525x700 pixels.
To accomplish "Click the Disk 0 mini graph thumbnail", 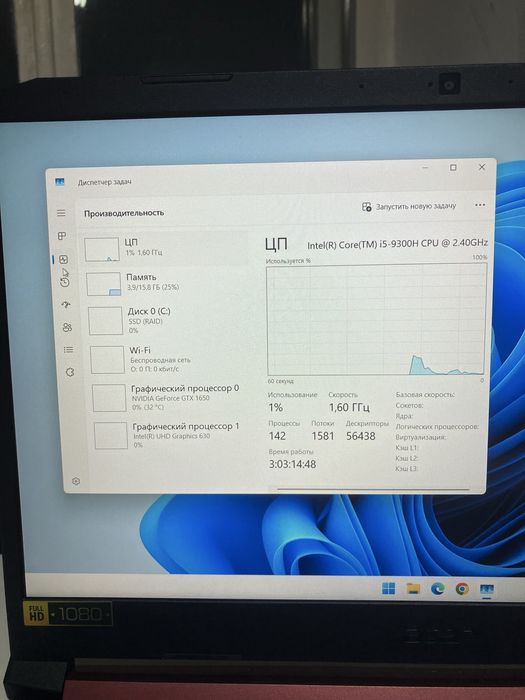I will coord(105,321).
